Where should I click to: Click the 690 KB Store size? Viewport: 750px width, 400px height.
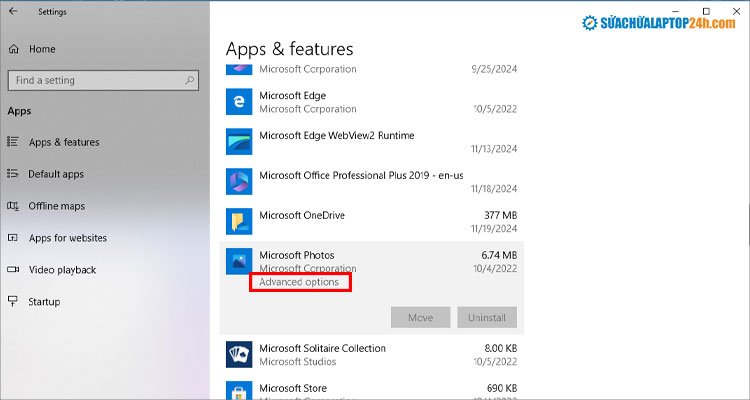point(502,388)
